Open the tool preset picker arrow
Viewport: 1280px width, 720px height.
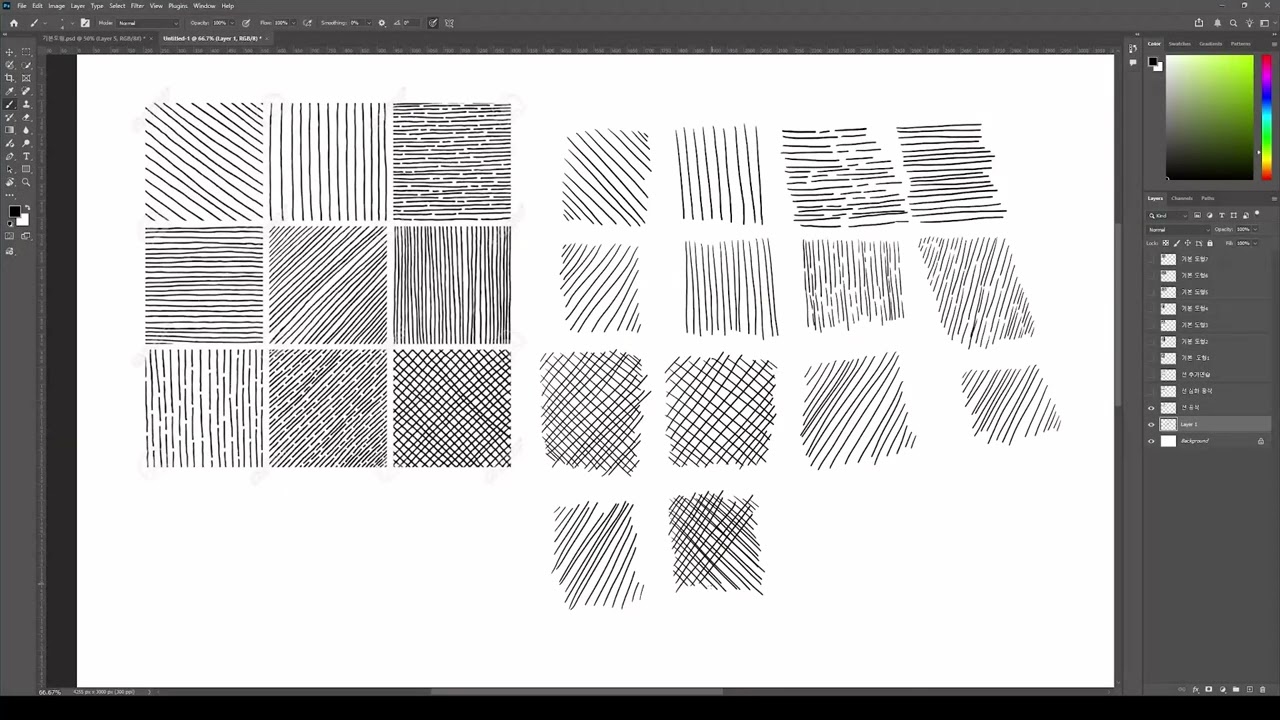45,22
